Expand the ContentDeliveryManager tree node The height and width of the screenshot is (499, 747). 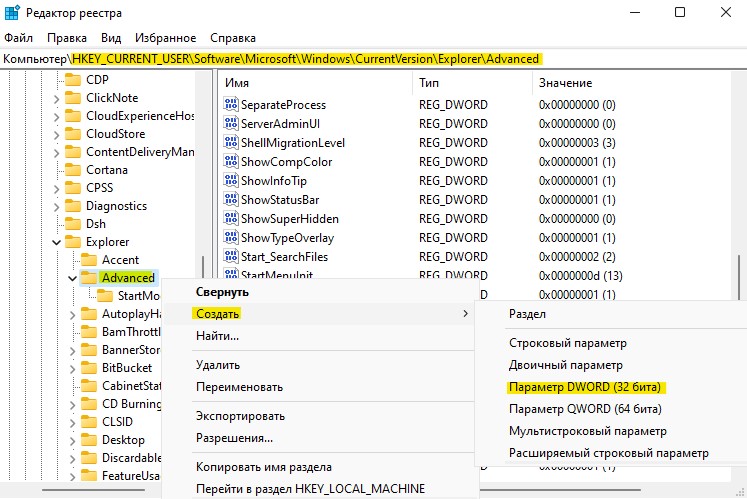point(56,153)
